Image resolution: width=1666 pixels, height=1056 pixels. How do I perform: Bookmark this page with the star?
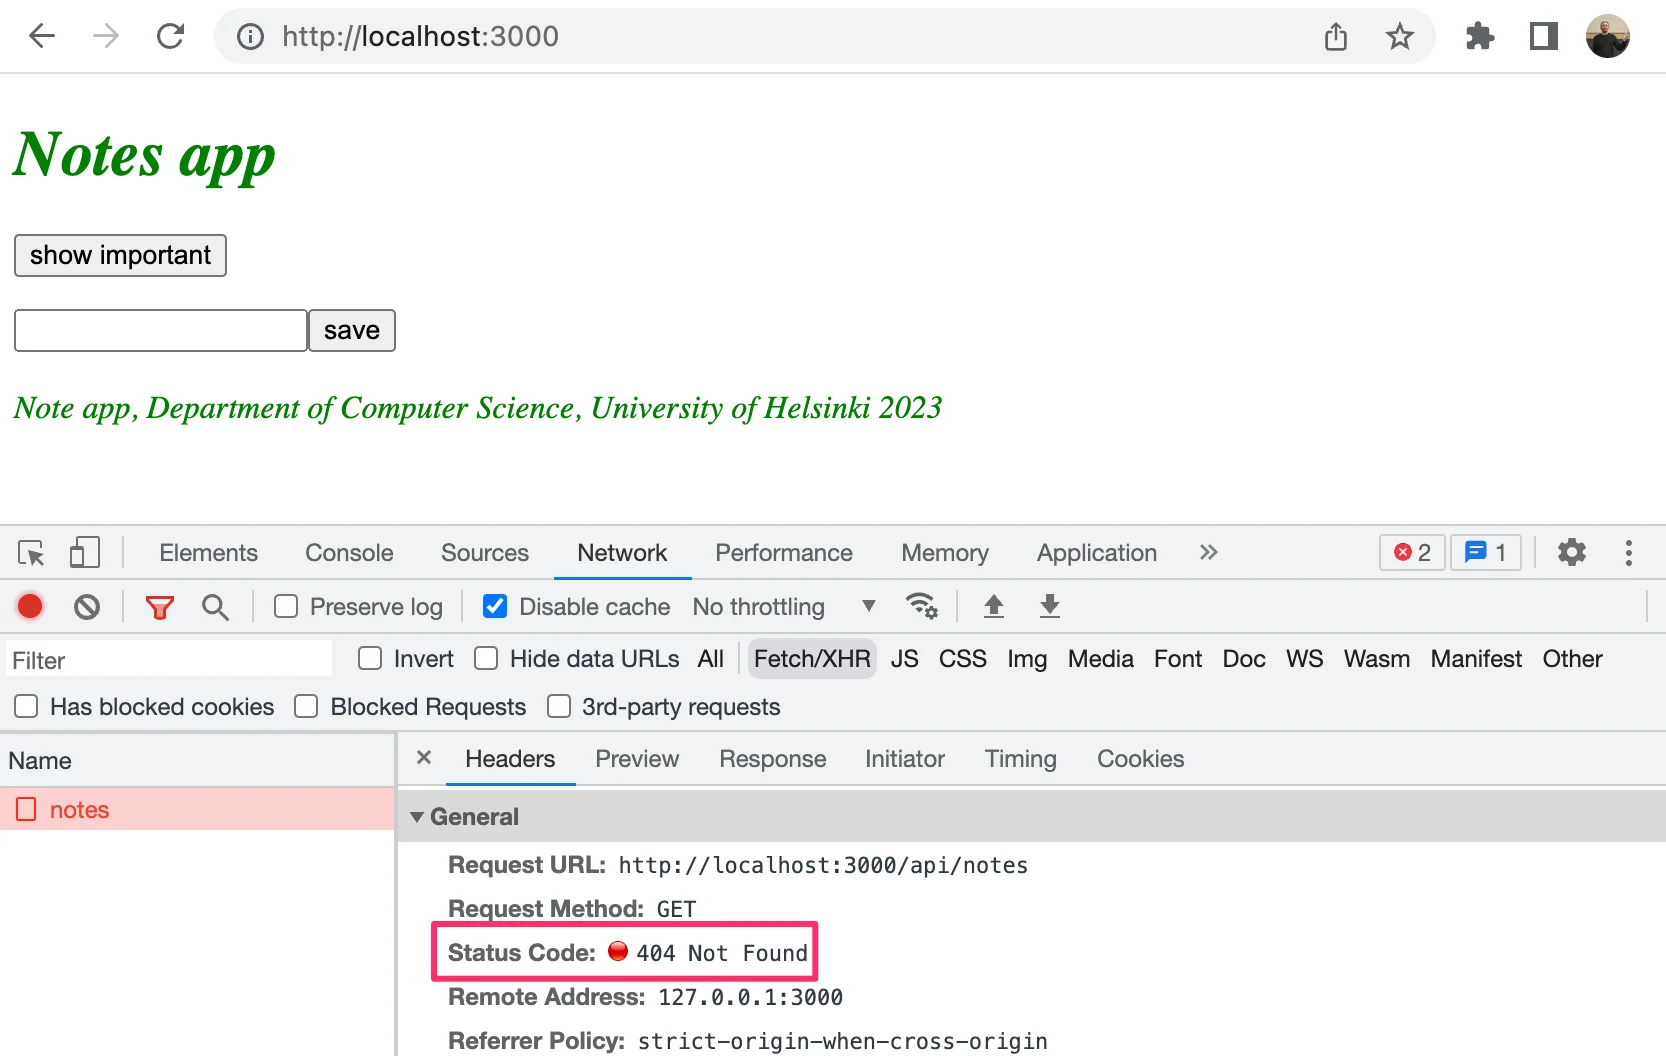1400,37
